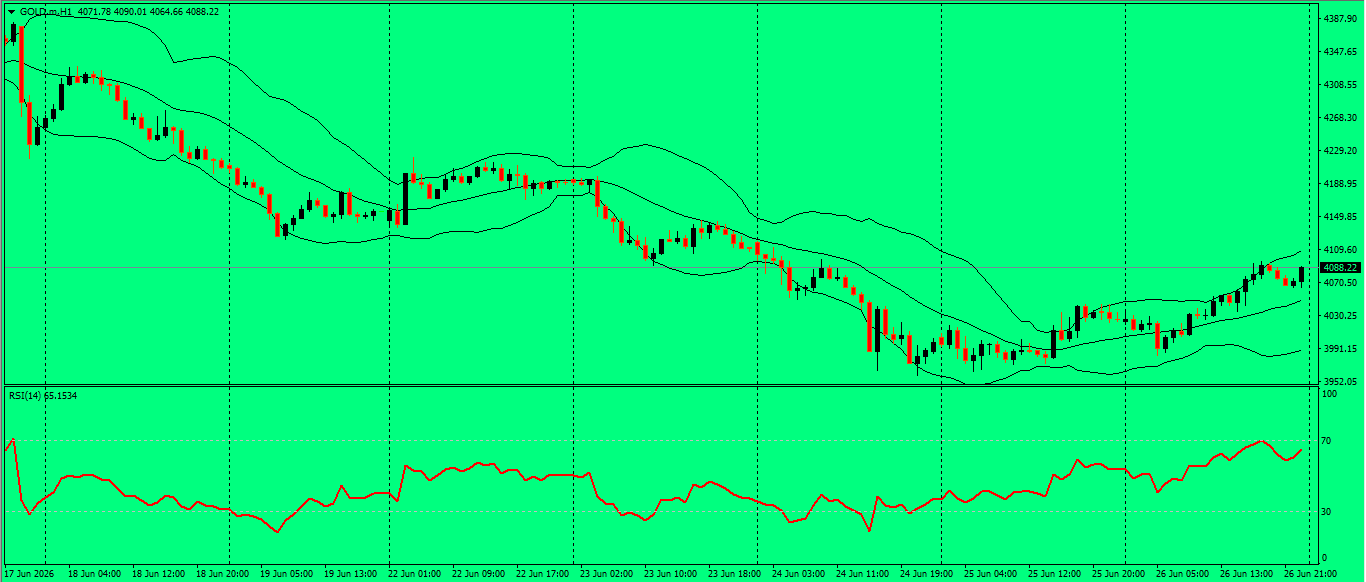
Task: Click the 3952.05 price scale label
Action: (1339, 381)
